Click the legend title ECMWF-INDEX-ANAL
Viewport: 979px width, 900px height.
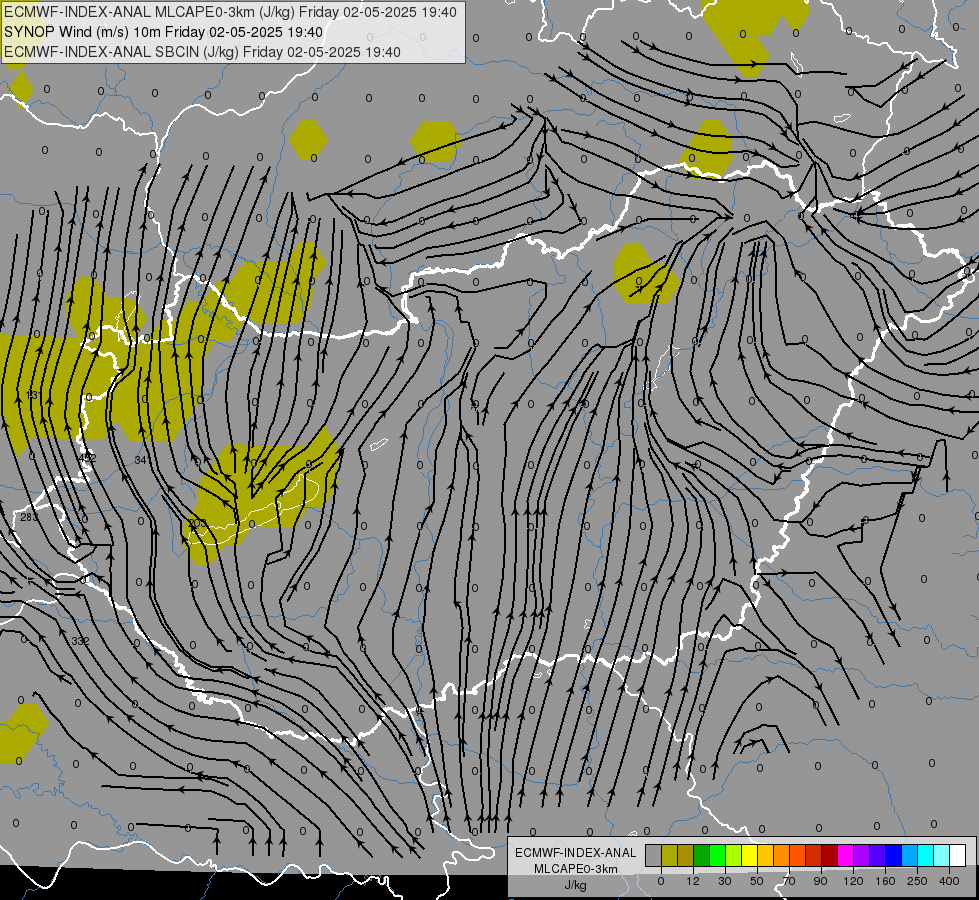pos(575,853)
